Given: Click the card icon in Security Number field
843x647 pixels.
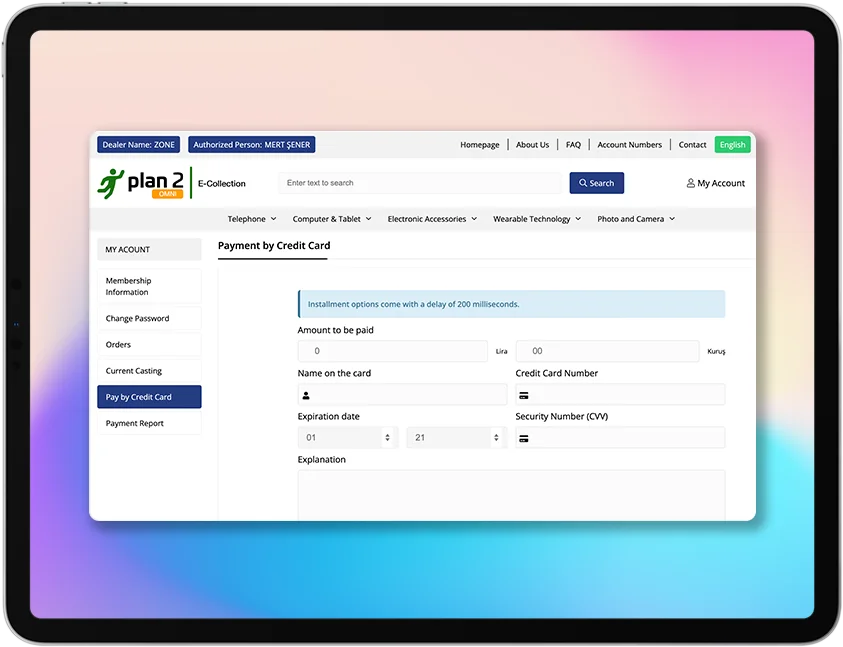Looking at the screenshot, I should click(x=524, y=438).
